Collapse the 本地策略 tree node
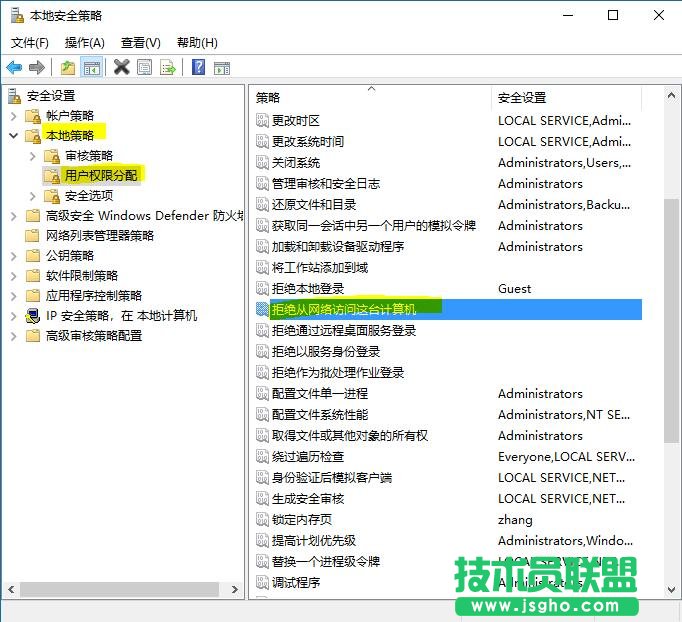The image size is (682, 622). click(13, 136)
